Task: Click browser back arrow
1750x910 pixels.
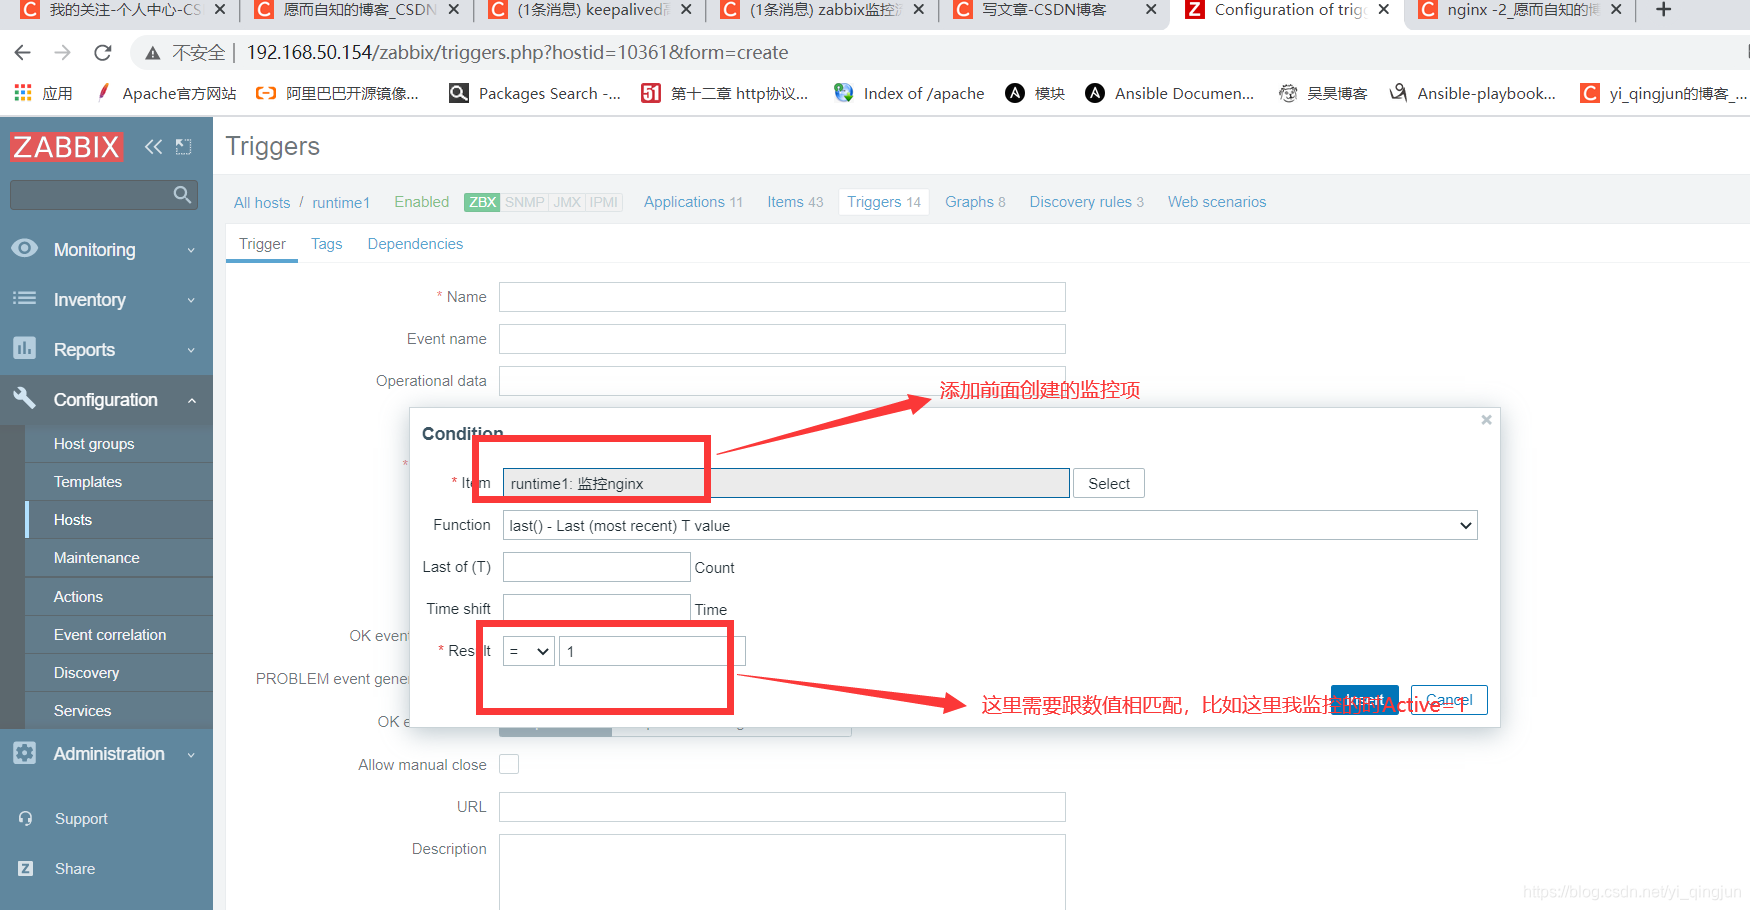Action: click(23, 52)
